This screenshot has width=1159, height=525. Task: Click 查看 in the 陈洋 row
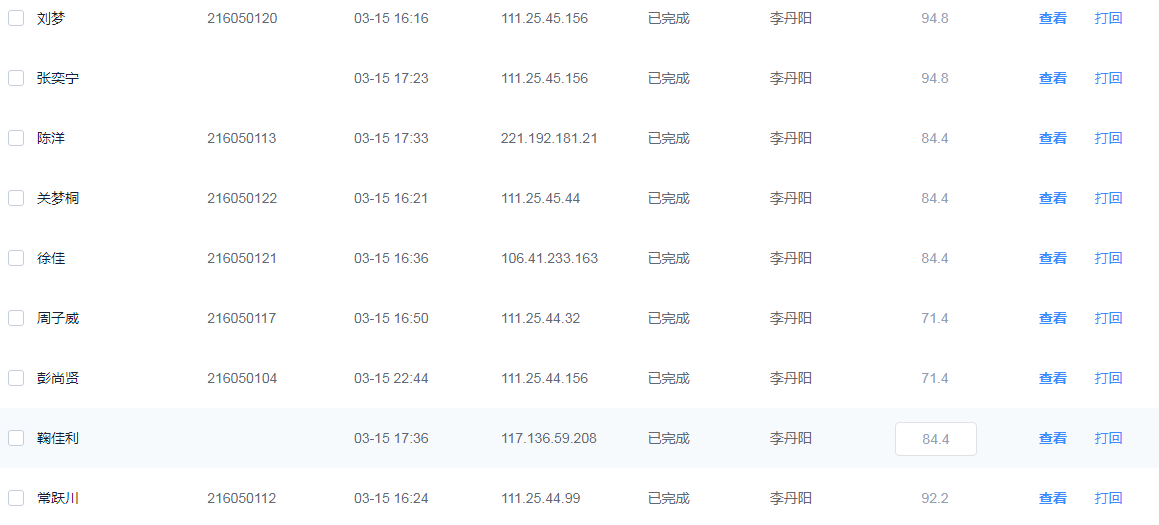(1052, 138)
